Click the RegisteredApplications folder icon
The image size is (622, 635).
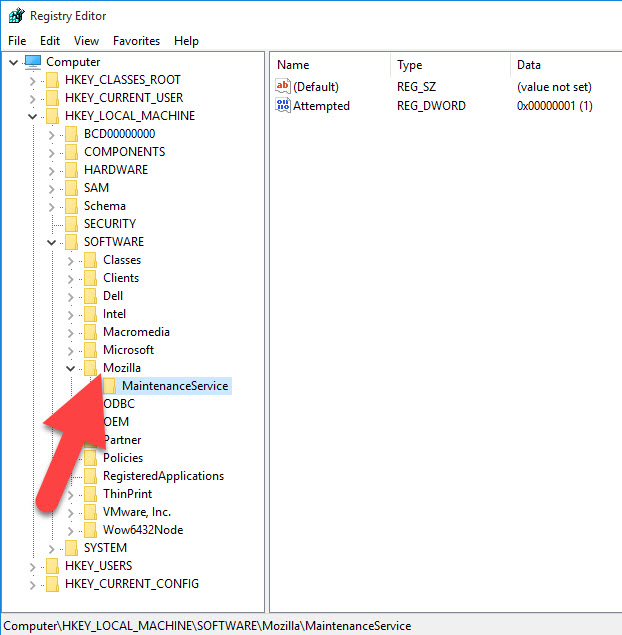click(90, 476)
